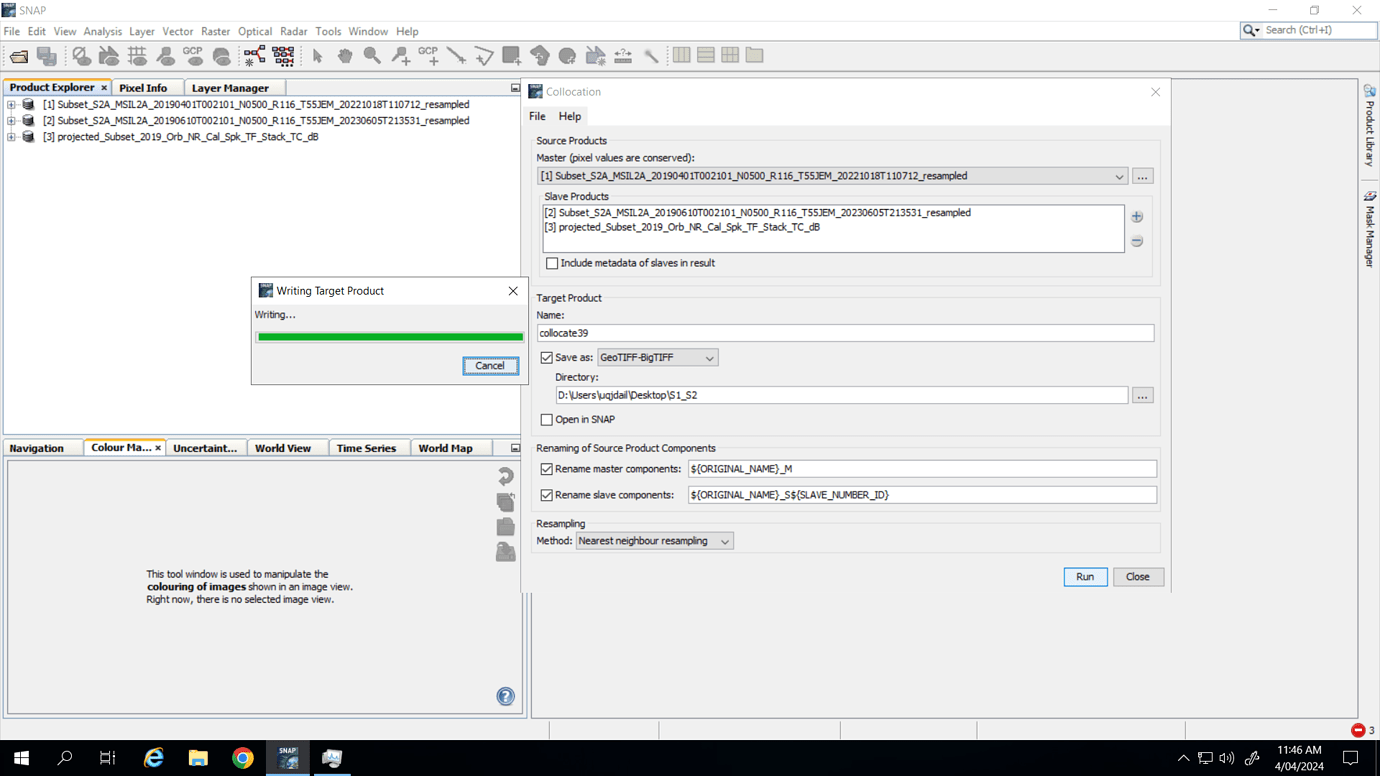1380x776 pixels.
Task: Click the collocate39 target name field
Action: pyautogui.click(x=845, y=332)
